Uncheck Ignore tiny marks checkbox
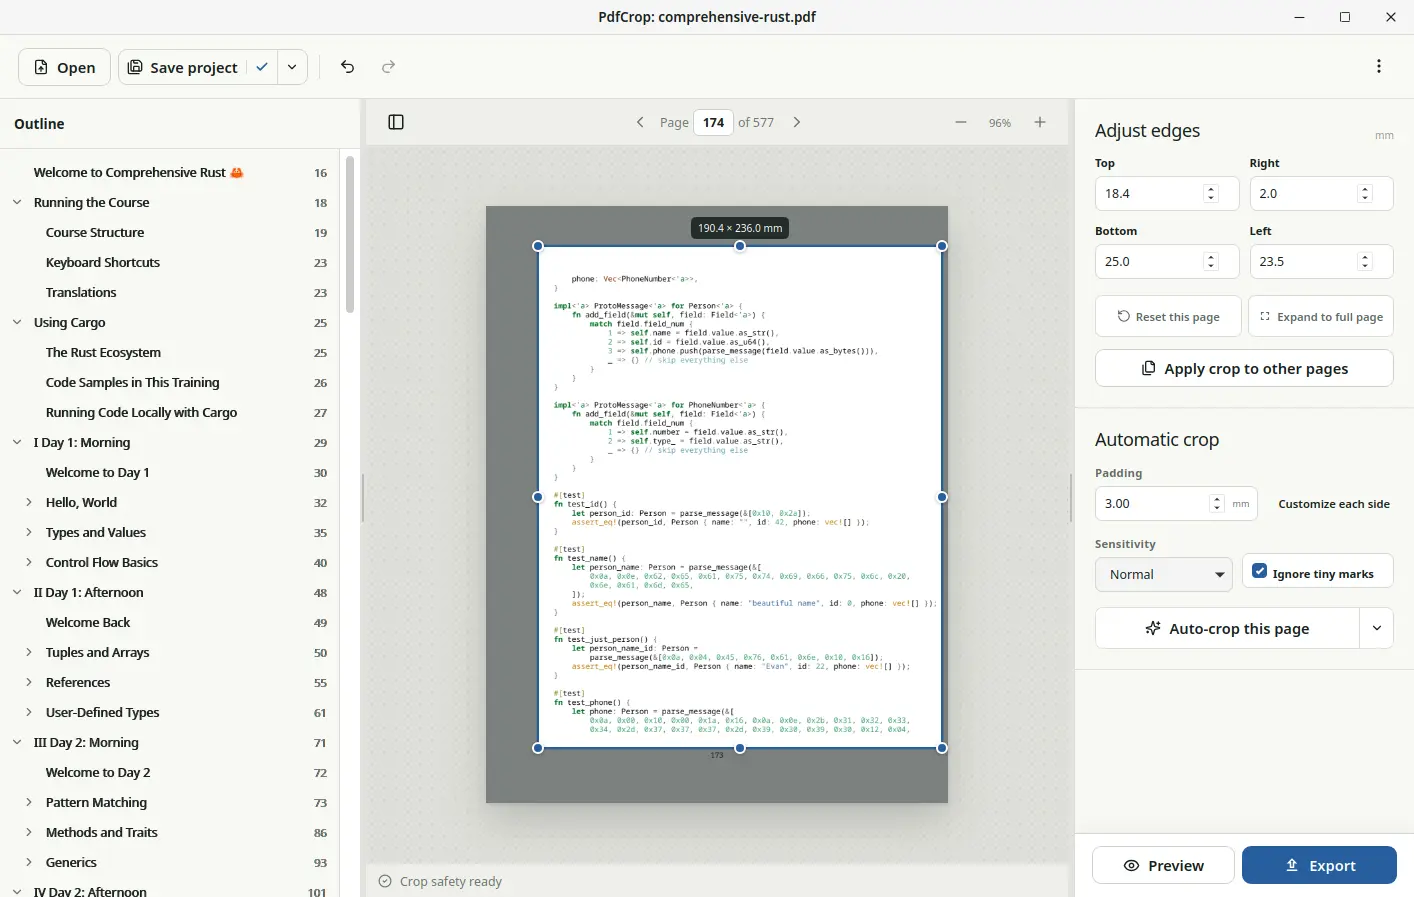1414x897 pixels. pyautogui.click(x=1260, y=573)
